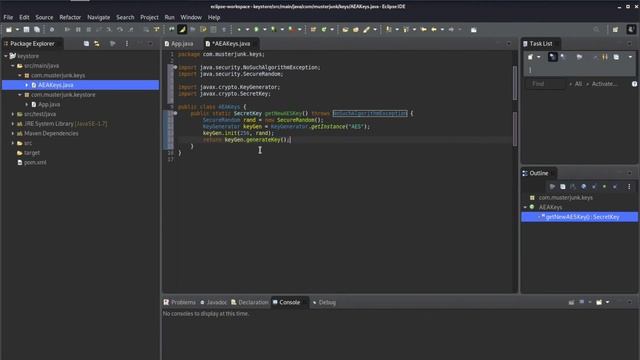Click the Task List tab
640x360 pixels.
(x=541, y=43)
